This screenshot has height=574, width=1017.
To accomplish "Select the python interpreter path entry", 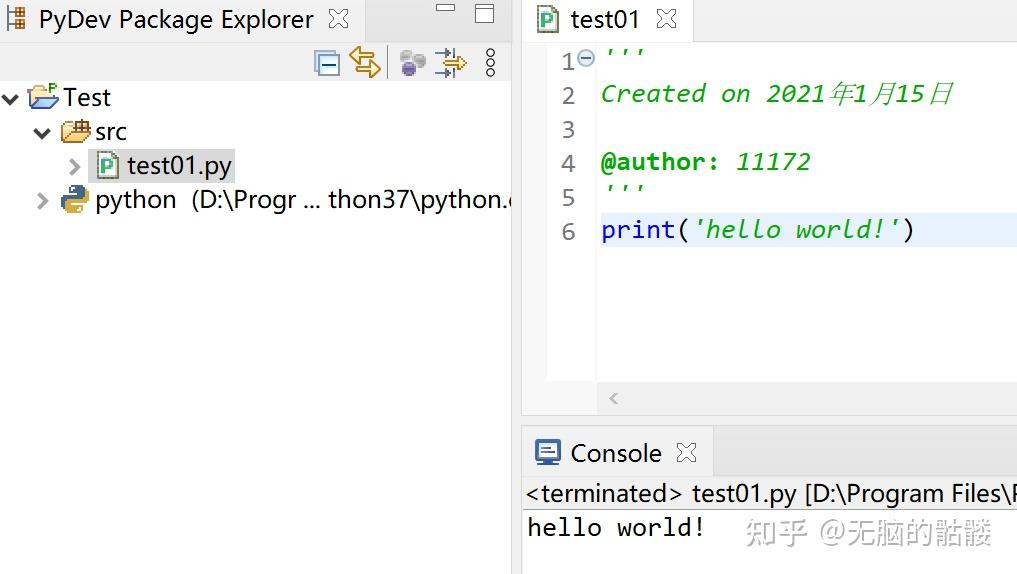I will tap(302, 200).
